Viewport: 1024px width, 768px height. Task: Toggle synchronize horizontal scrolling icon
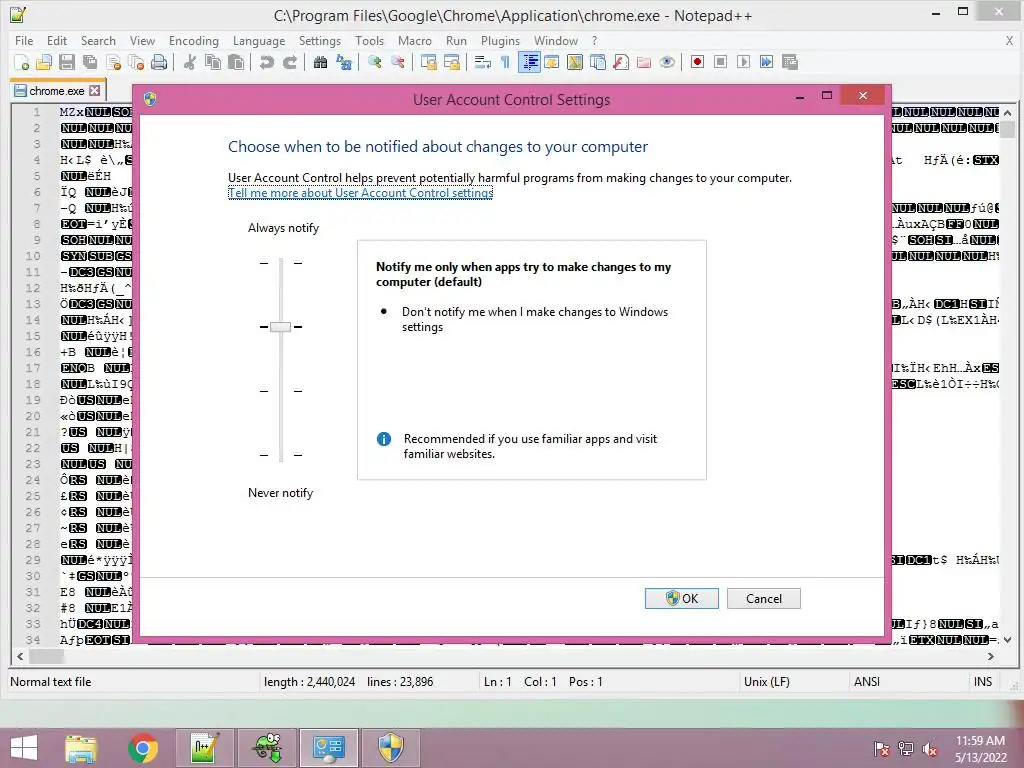coord(451,62)
